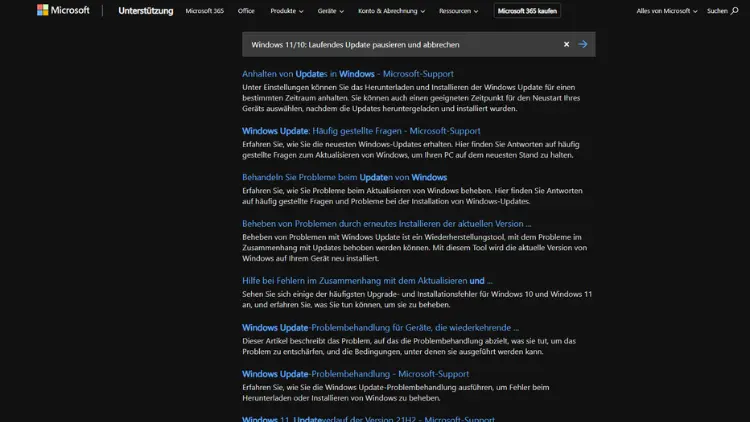Click the Microsoft 365 kaufen button
Screen dimensions: 750x422
(527, 11)
